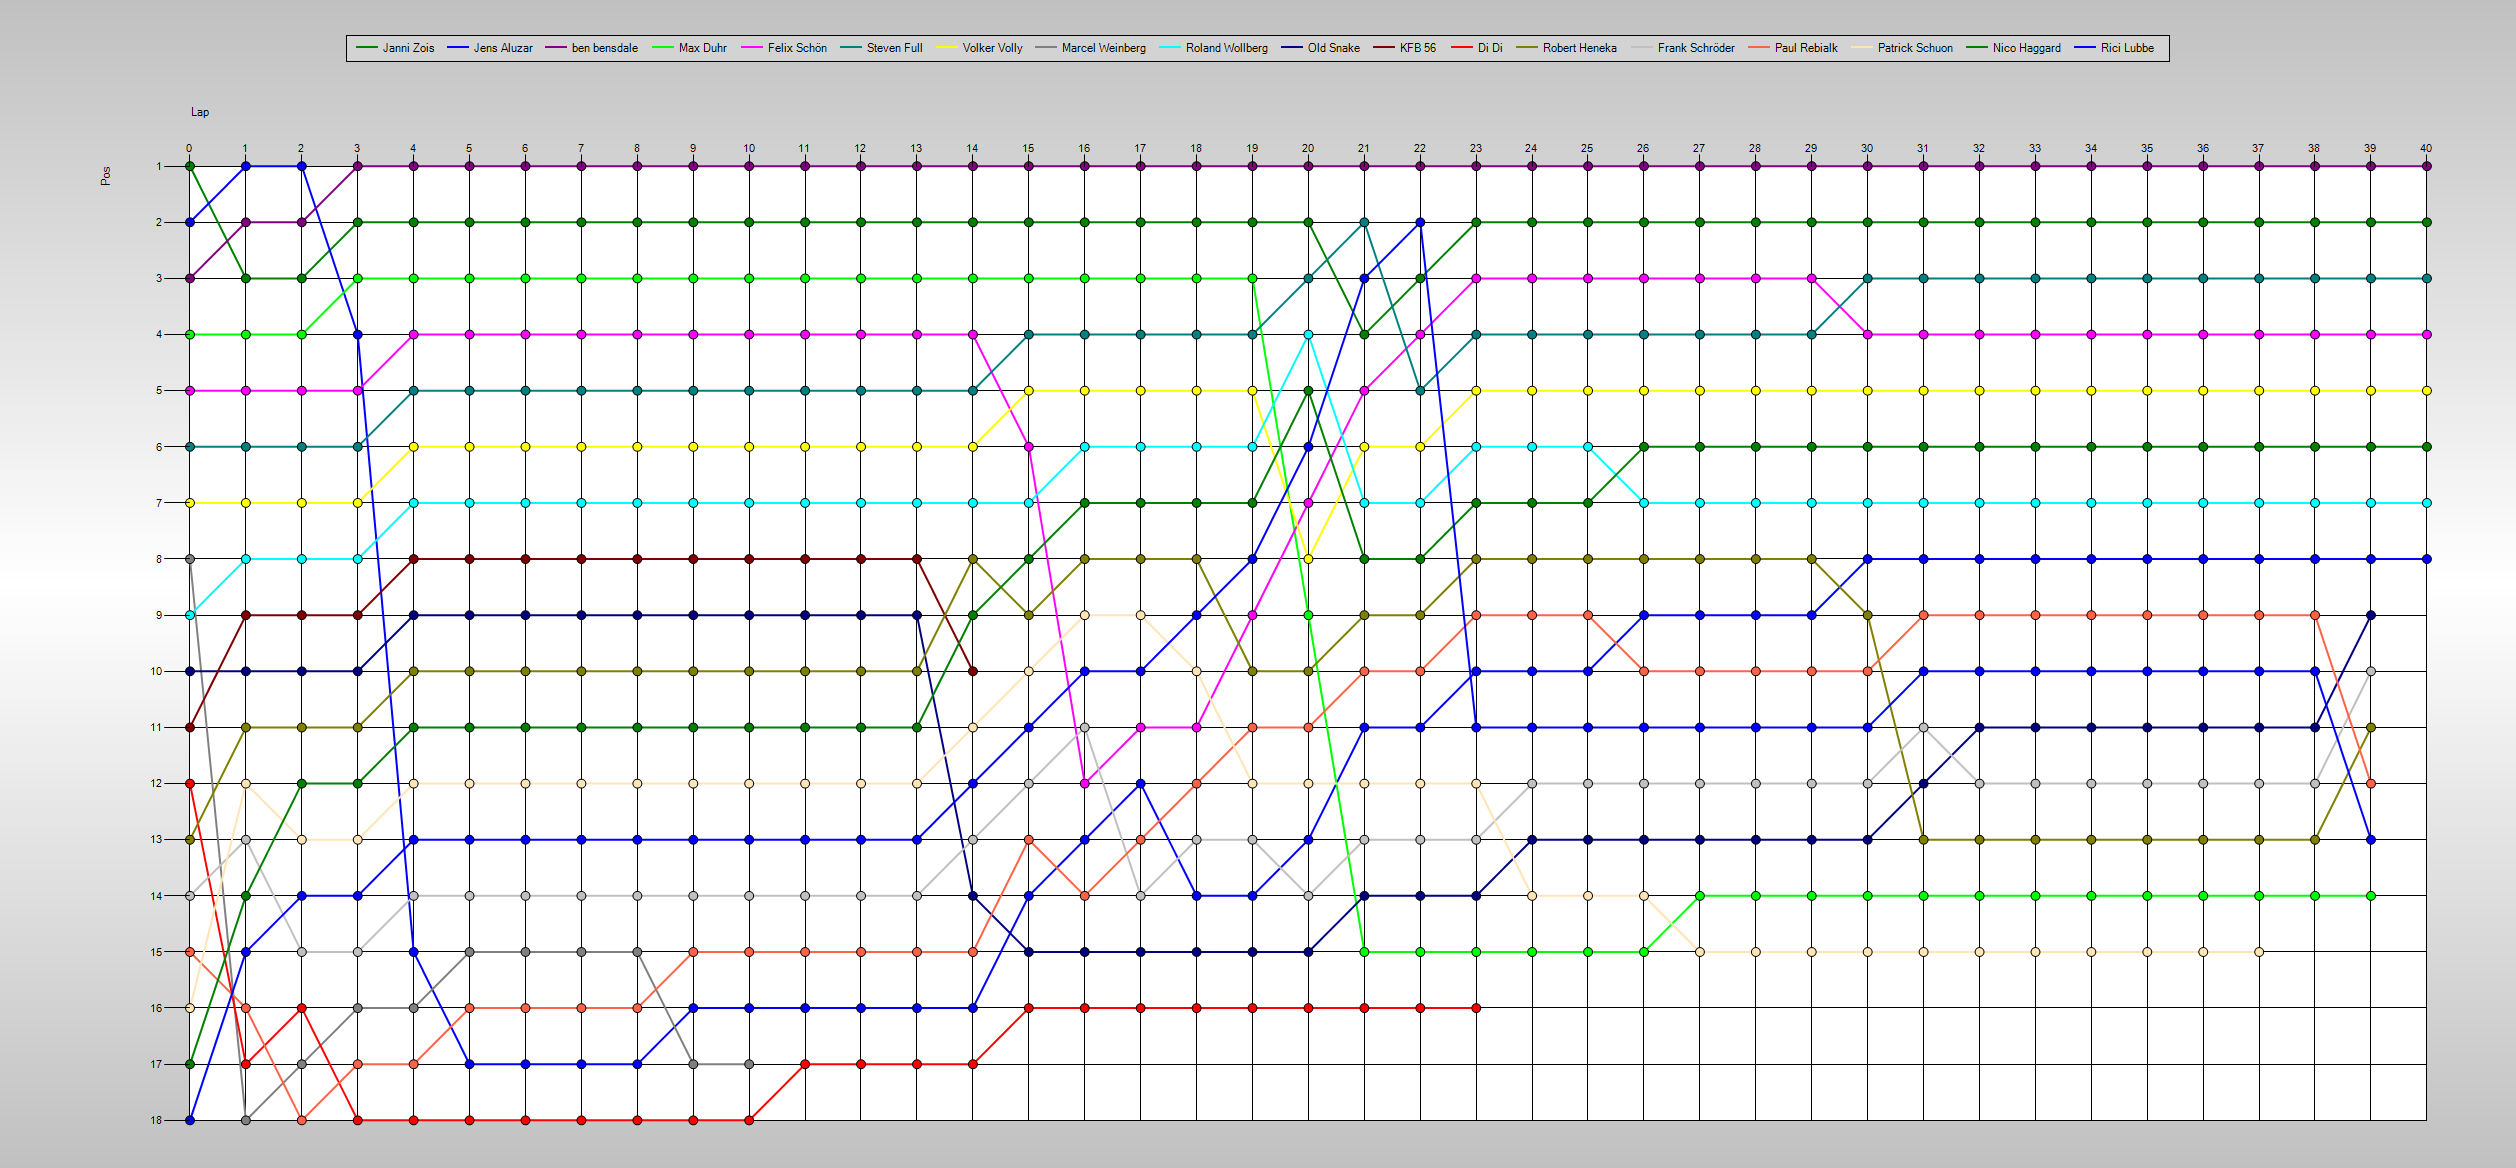2516x1168 pixels.
Task: Select Max Duhr in the legend
Action: (x=689, y=48)
